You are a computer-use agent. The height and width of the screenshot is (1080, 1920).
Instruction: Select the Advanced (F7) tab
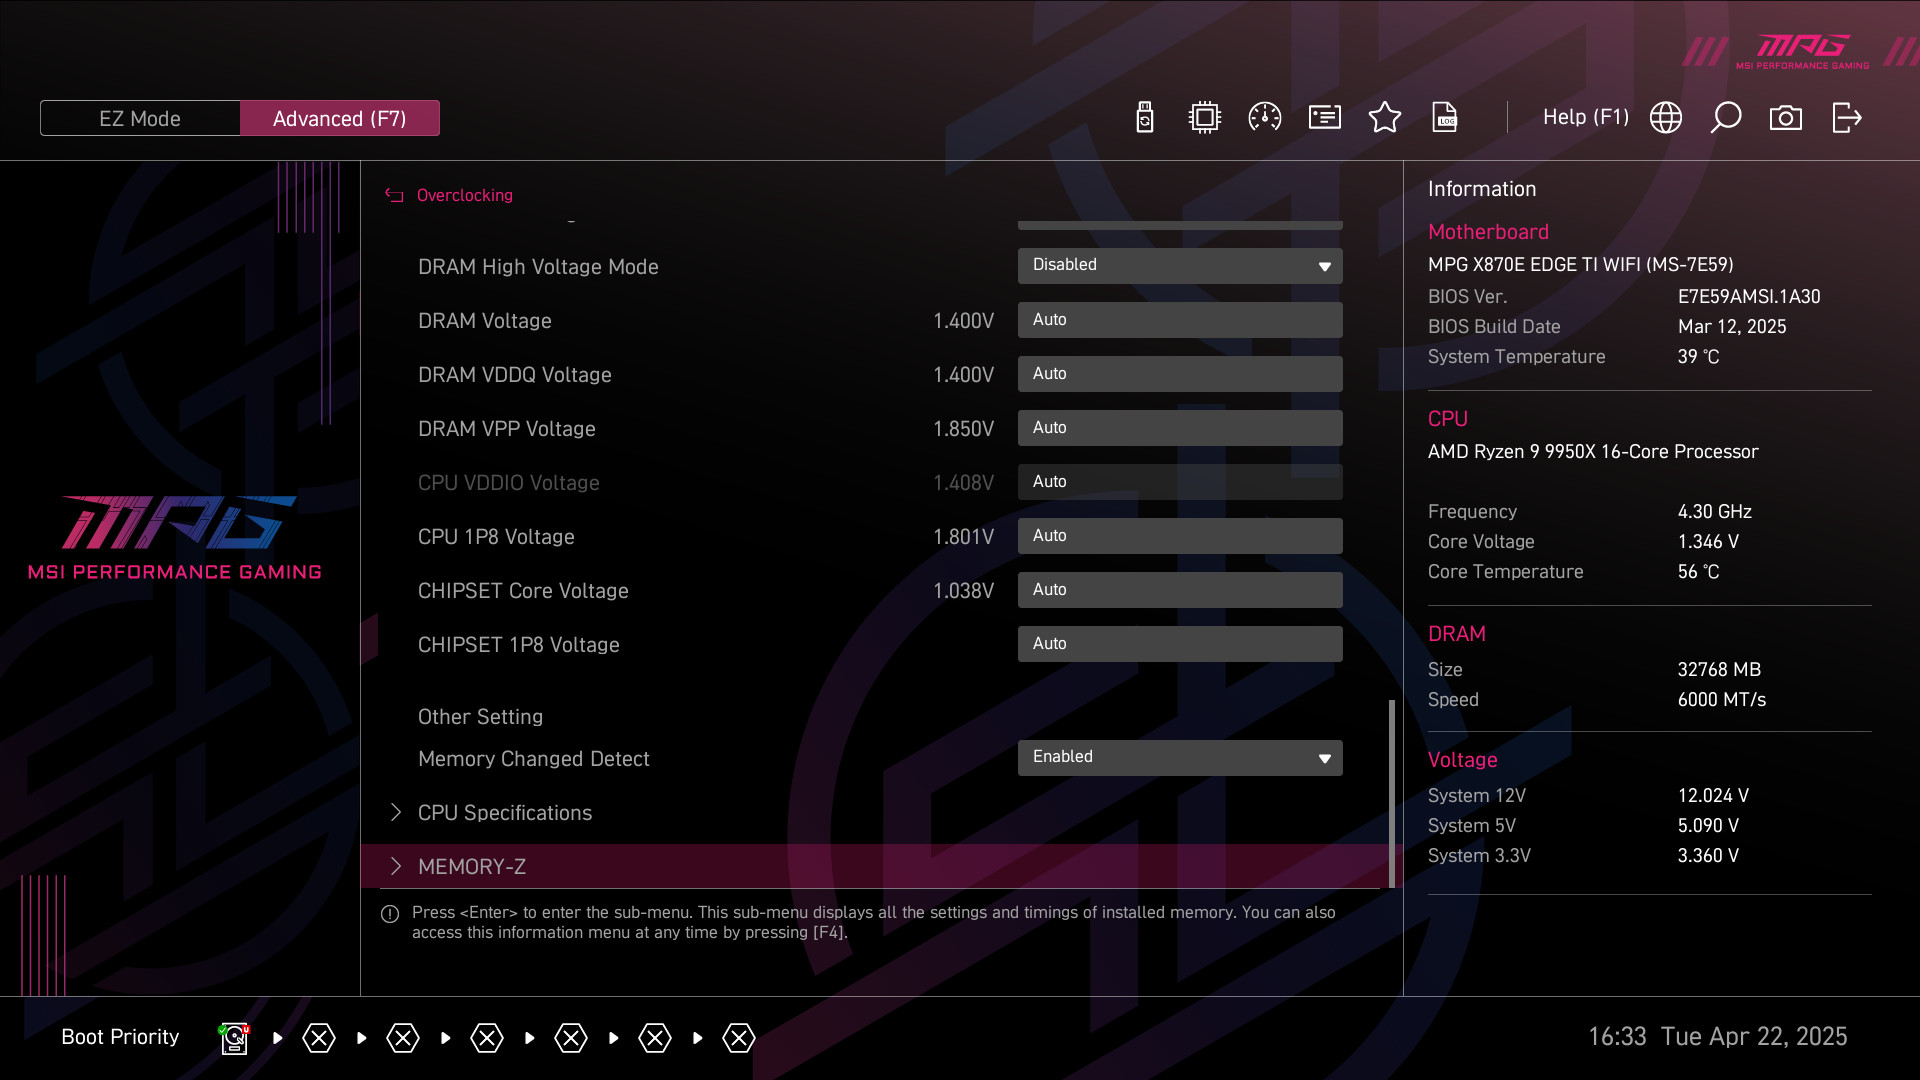point(340,118)
